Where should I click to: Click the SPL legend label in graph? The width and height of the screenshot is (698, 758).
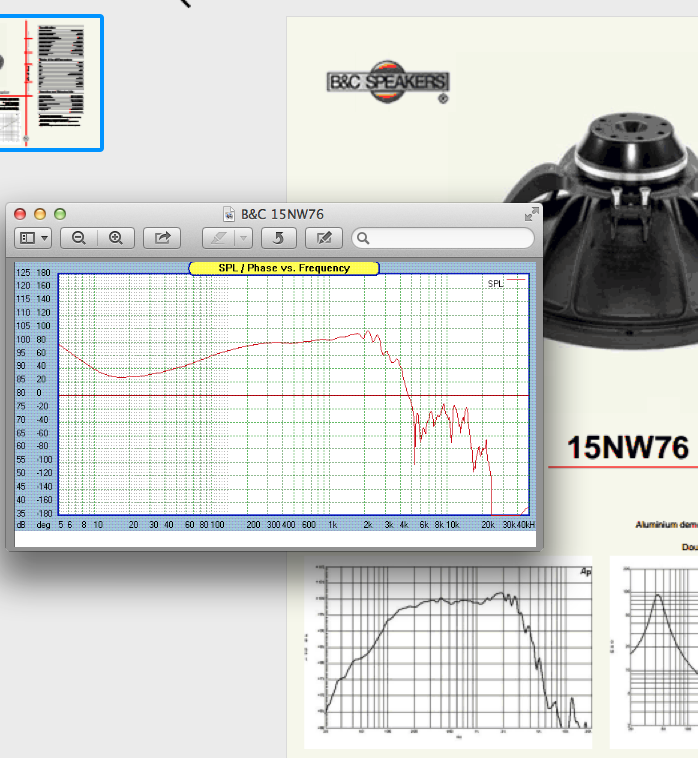tap(496, 284)
